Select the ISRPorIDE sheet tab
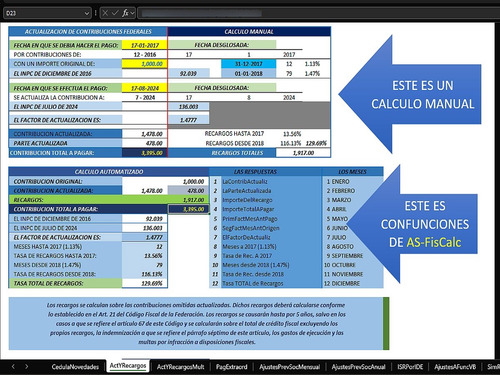500x375 pixels. pyautogui.click(x=410, y=367)
